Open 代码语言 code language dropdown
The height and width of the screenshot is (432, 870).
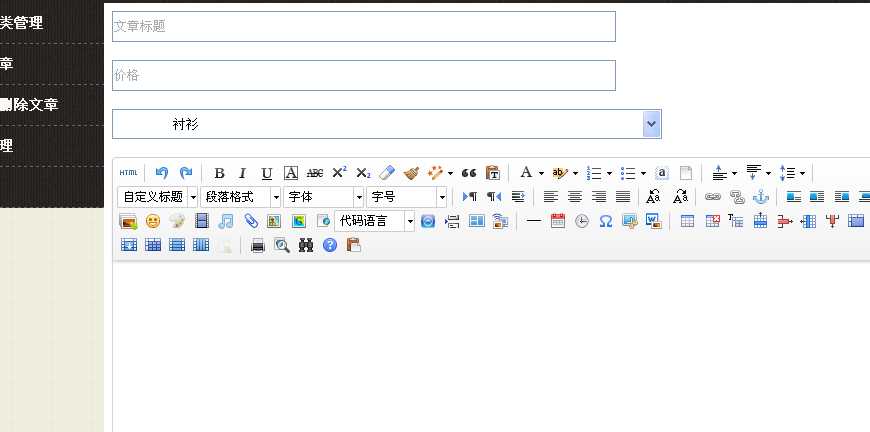375,221
